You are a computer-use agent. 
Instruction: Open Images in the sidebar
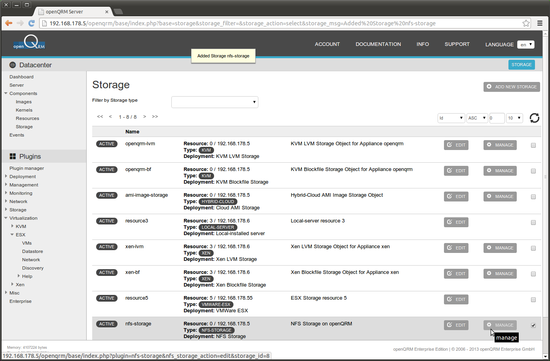pyautogui.click(x=24, y=102)
